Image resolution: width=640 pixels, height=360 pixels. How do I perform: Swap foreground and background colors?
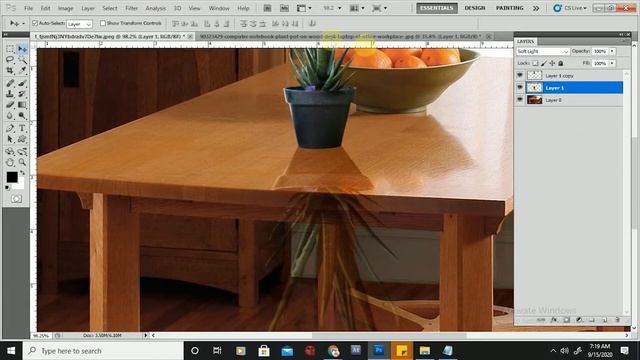[x=22, y=173]
